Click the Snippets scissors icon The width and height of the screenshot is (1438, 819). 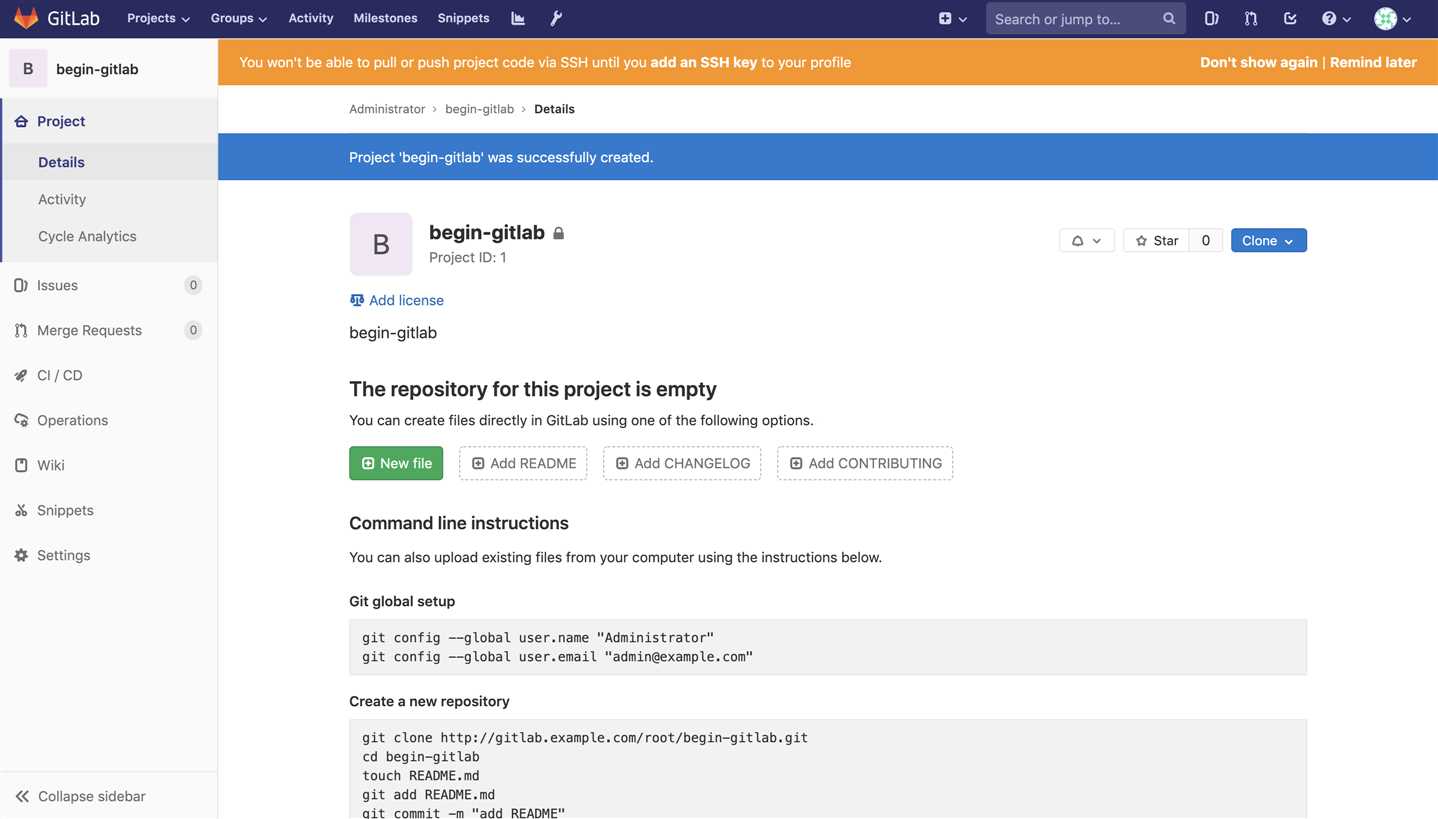pyautogui.click(x=21, y=510)
